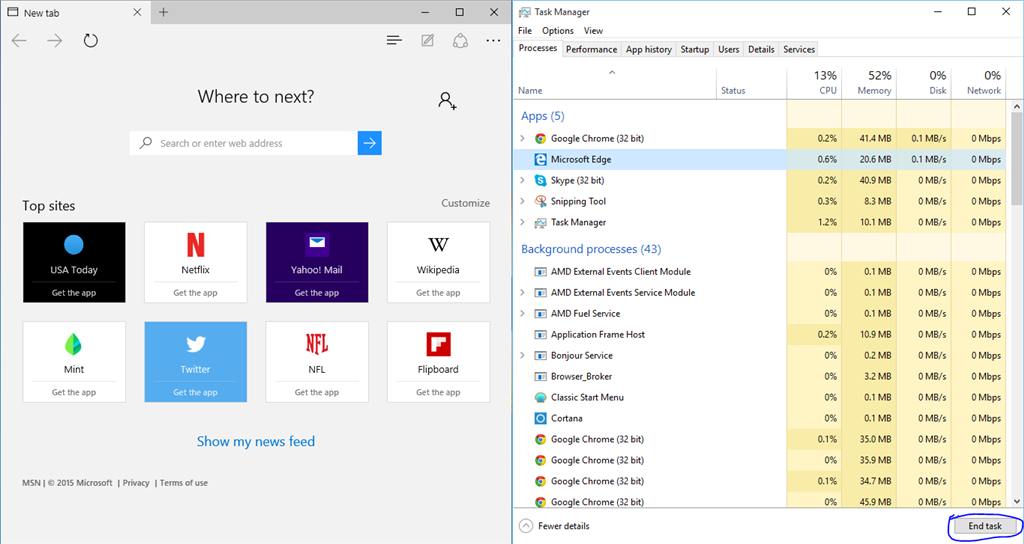Make a Web Note in Edge
Viewport: 1024px width, 544px height.
(428, 40)
